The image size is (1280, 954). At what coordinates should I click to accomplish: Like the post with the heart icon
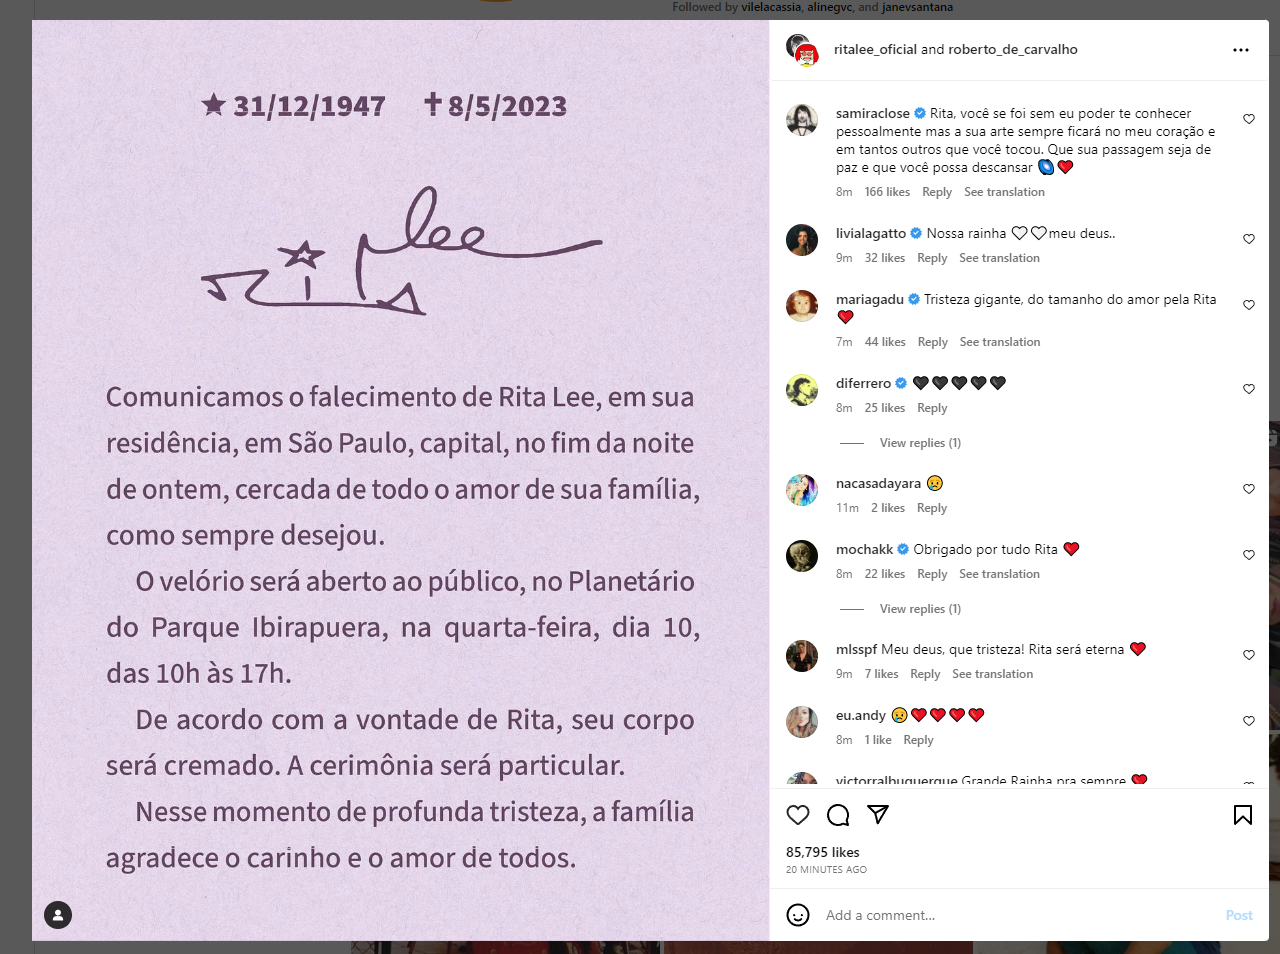pos(798,815)
